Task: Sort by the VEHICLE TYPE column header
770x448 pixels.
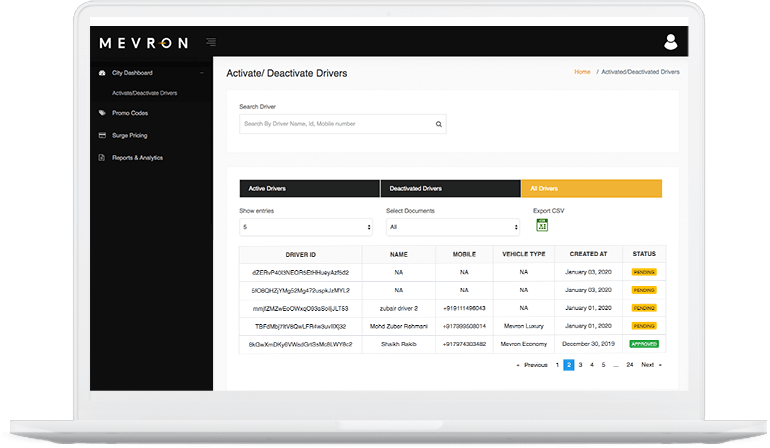Action: coord(523,254)
